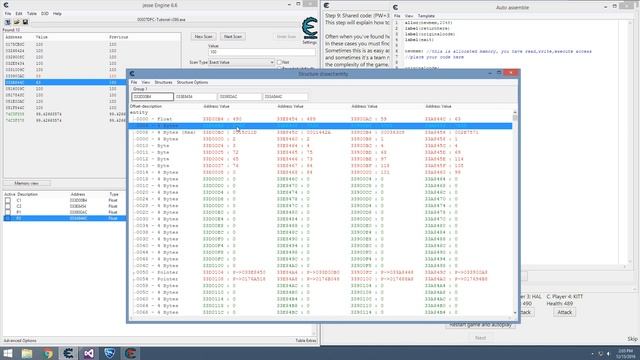Screen dimensions: 640x360
Task: Click third Group 1 address field
Action: (x=239, y=97)
